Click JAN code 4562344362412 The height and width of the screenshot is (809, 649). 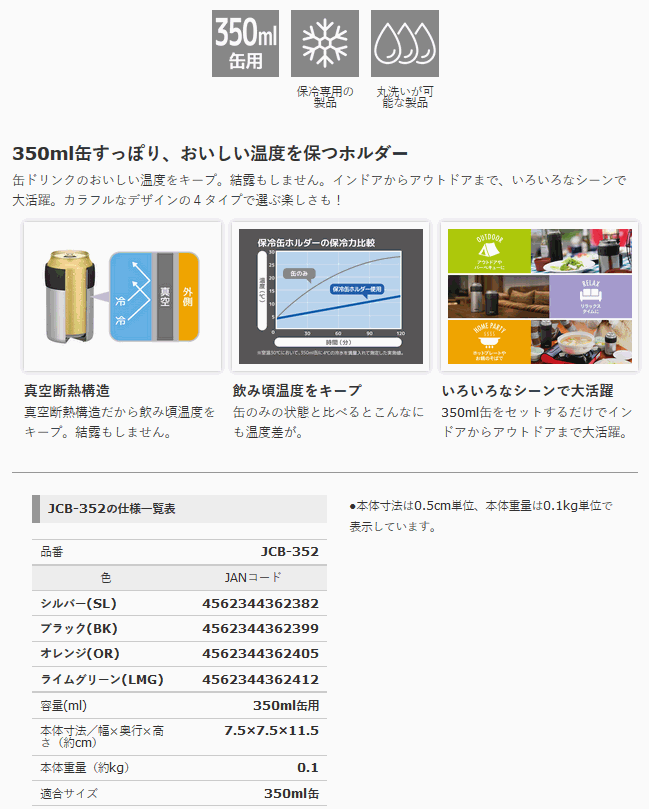tap(260, 680)
